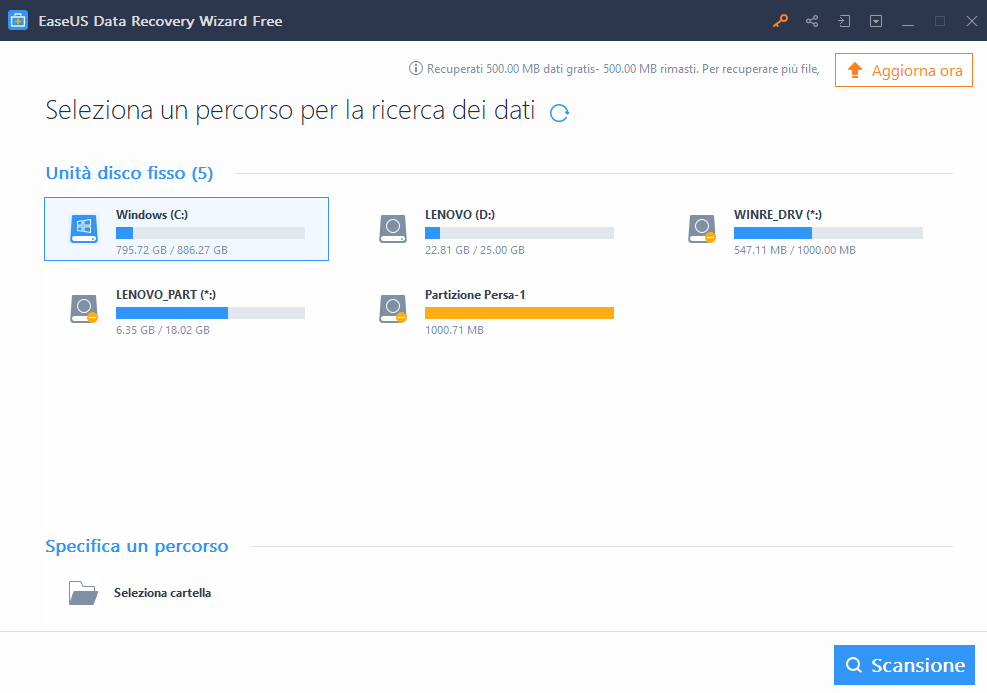Close the EaseUS window
This screenshot has width=987, height=693.
[971, 21]
